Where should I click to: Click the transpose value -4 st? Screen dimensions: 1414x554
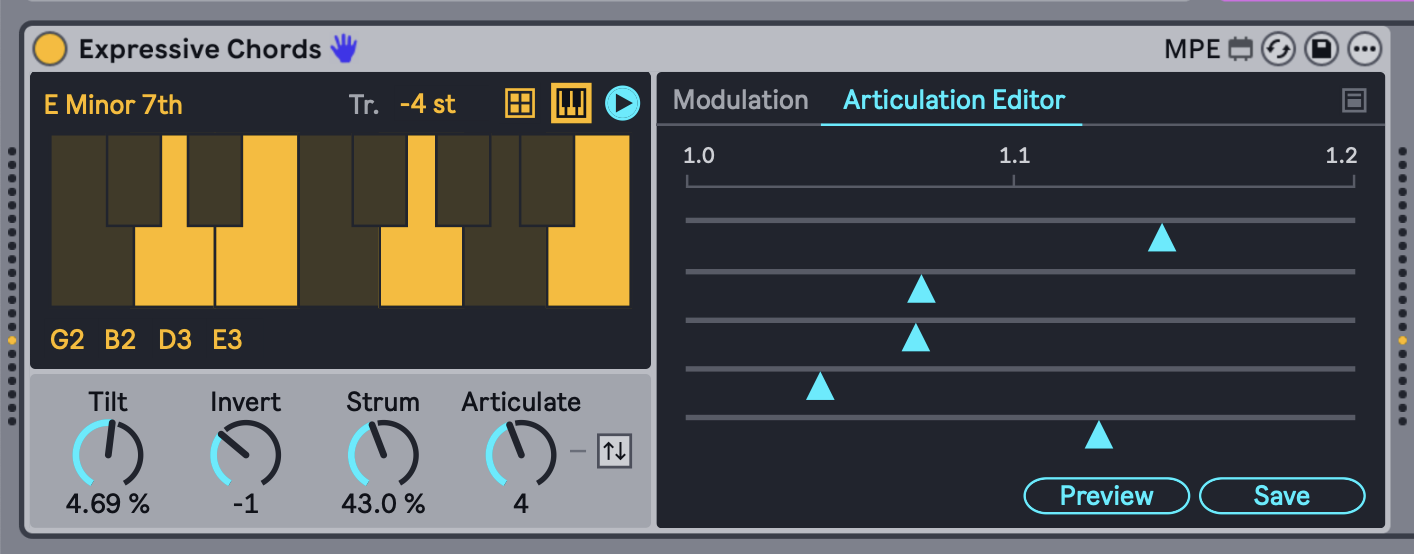pos(427,104)
